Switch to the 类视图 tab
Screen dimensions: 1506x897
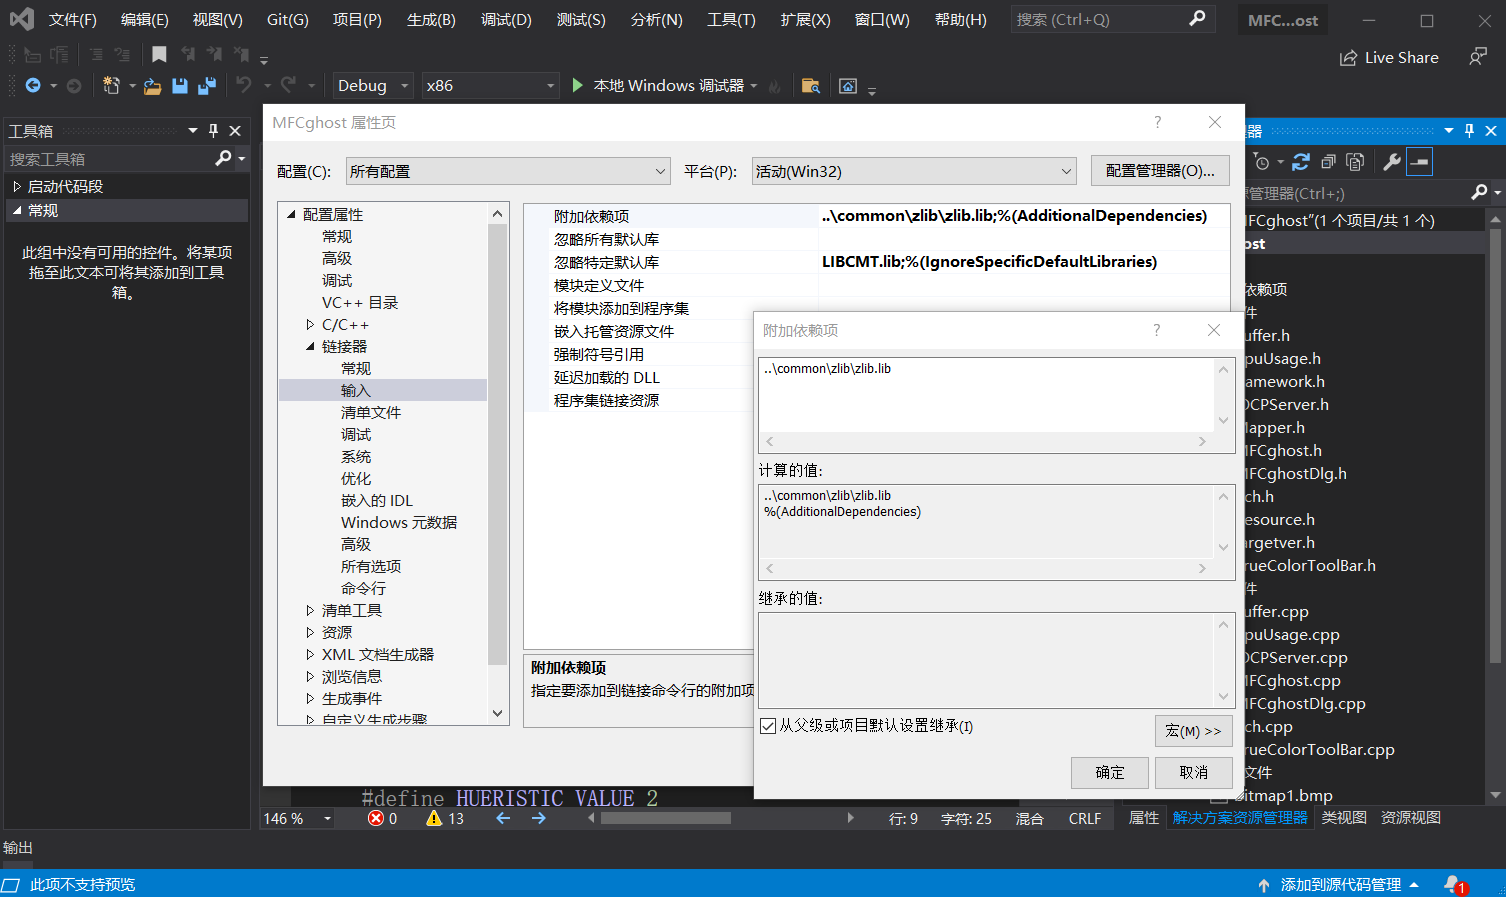(x=1343, y=818)
